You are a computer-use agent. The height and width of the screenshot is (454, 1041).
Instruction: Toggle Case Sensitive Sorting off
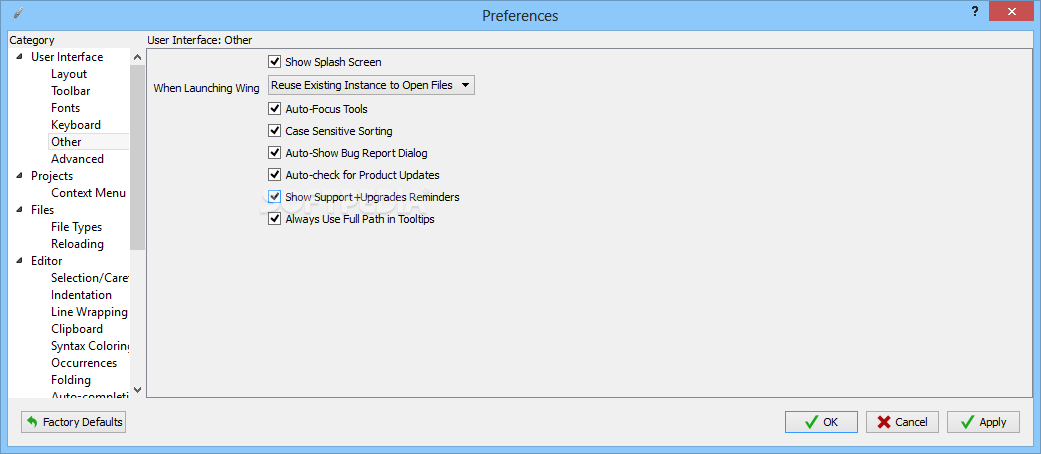point(275,131)
